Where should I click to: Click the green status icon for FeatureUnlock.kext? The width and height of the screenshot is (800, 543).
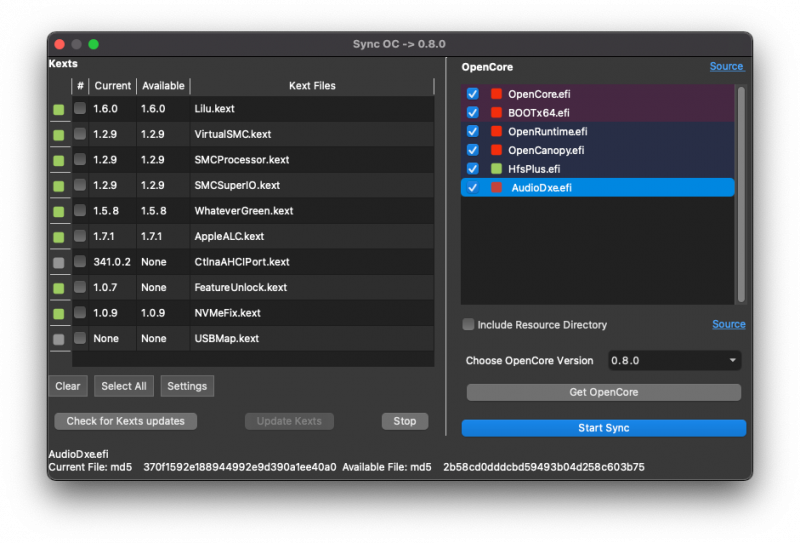pos(59,288)
